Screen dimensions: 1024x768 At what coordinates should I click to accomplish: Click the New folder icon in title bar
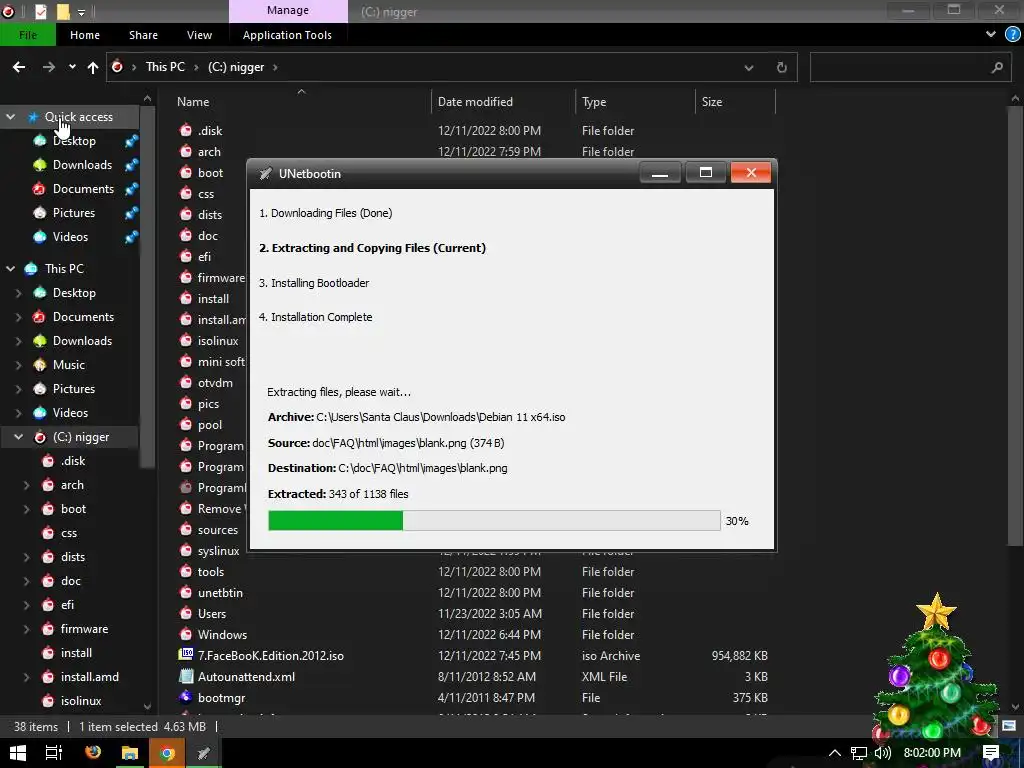pos(63,11)
